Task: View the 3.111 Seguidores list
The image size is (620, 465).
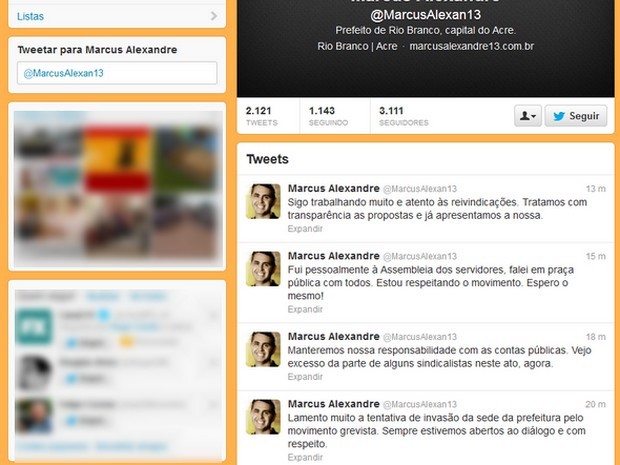Action: (x=404, y=116)
